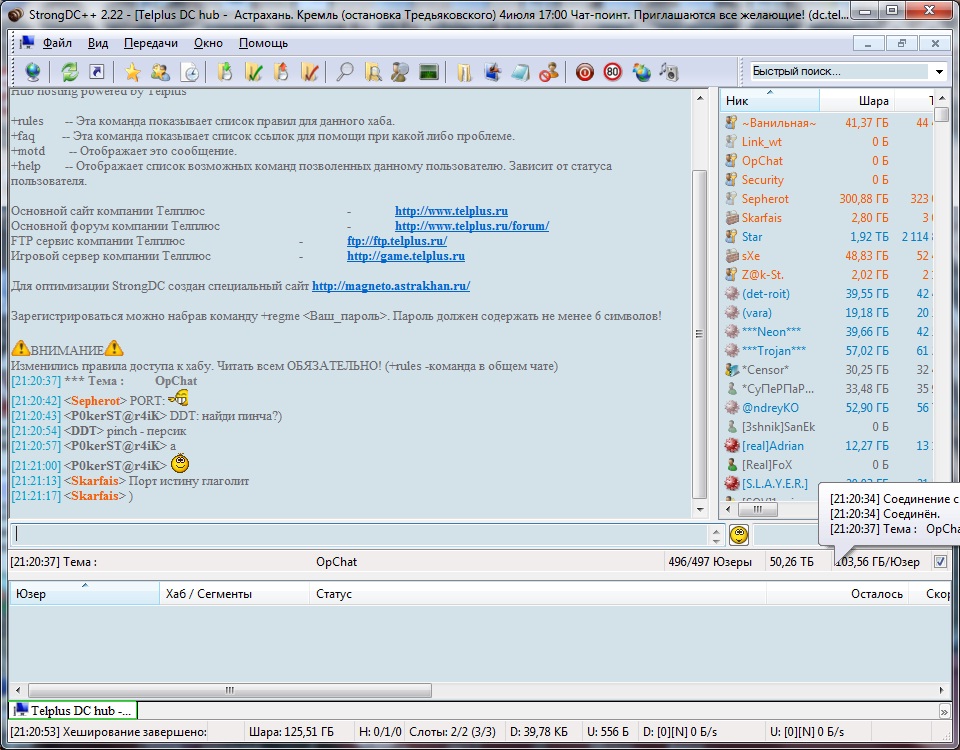The image size is (960, 750).
Task: Toggle the sound speaker toolbar icon
Action: click(x=669, y=72)
